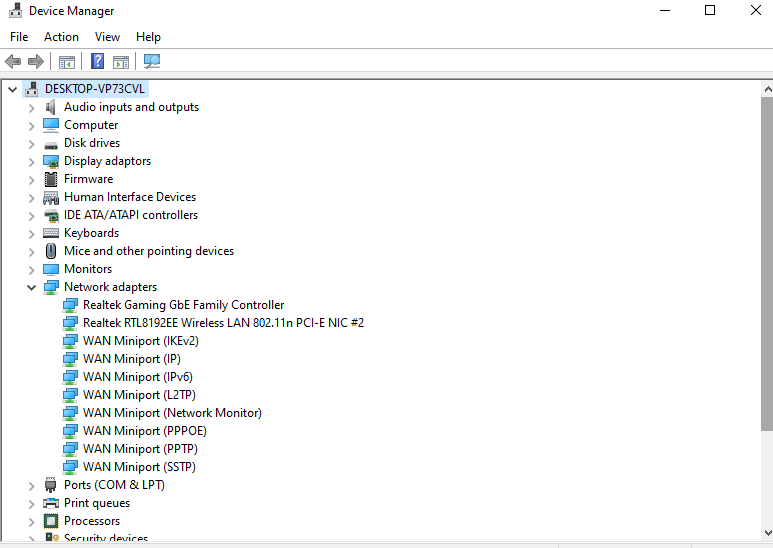Click the Forward arrow toolbar icon
The height and width of the screenshot is (548, 773).
(35, 62)
